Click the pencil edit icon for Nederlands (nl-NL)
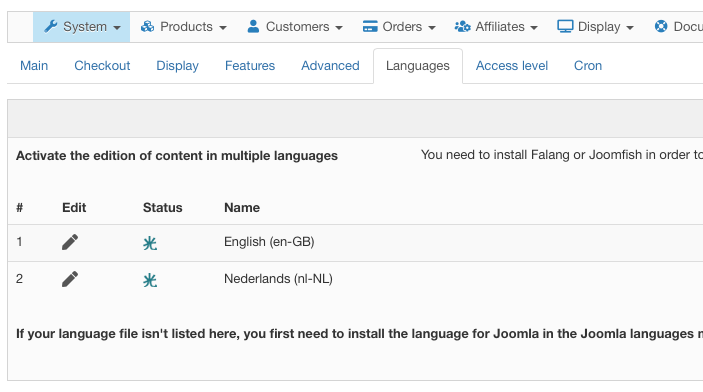The height and width of the screenshot is (392, 703). 70,279
